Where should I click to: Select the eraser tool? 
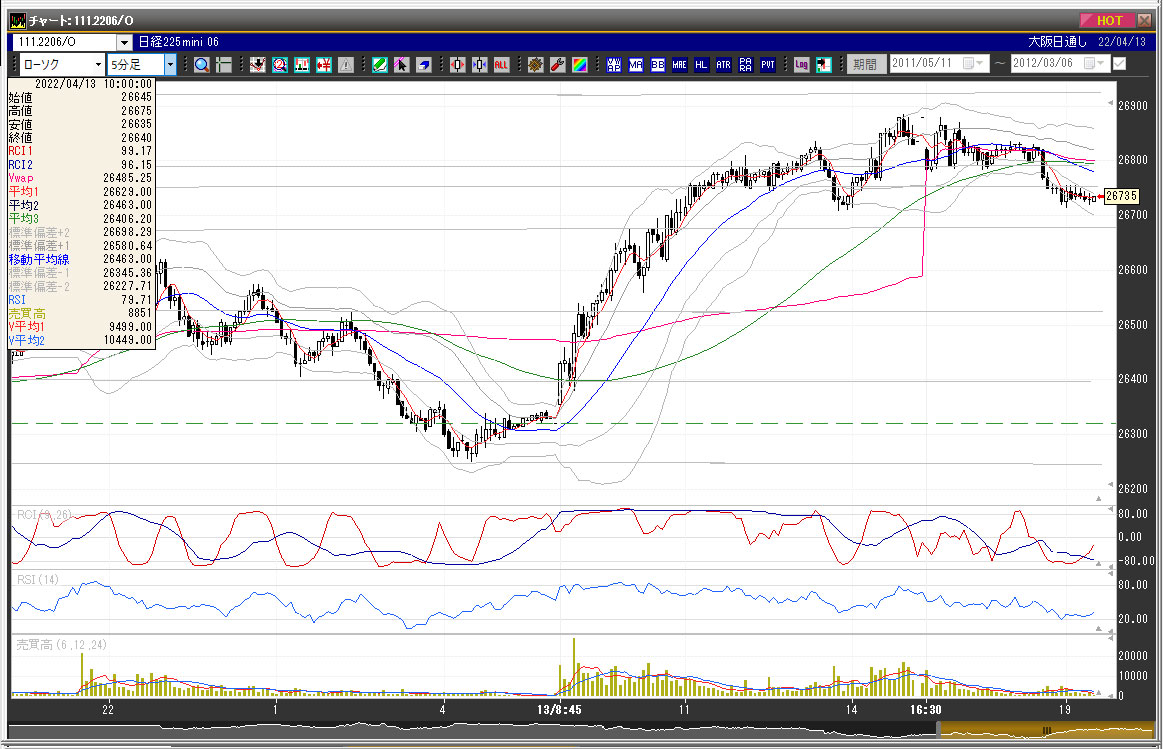[x=424, y=65]
